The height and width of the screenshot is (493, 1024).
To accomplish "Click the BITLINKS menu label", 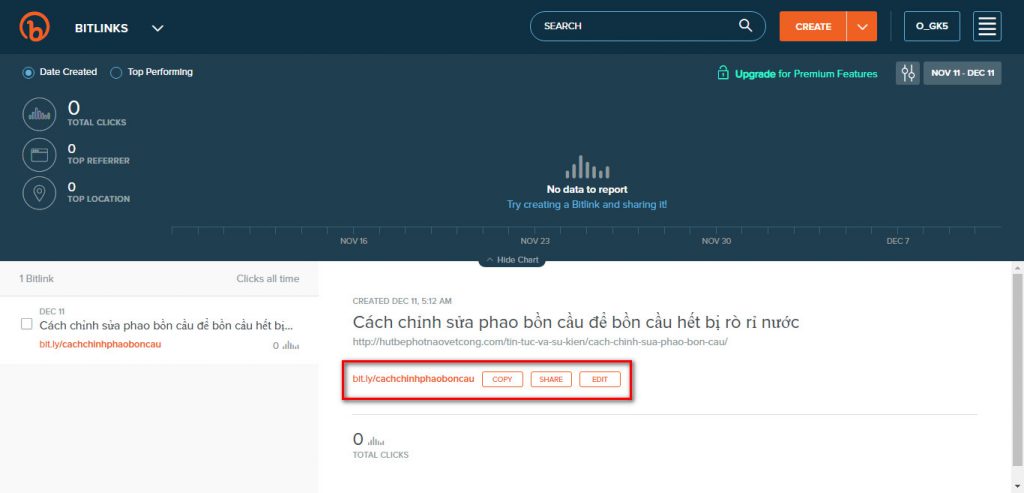I will coord(101,28).
